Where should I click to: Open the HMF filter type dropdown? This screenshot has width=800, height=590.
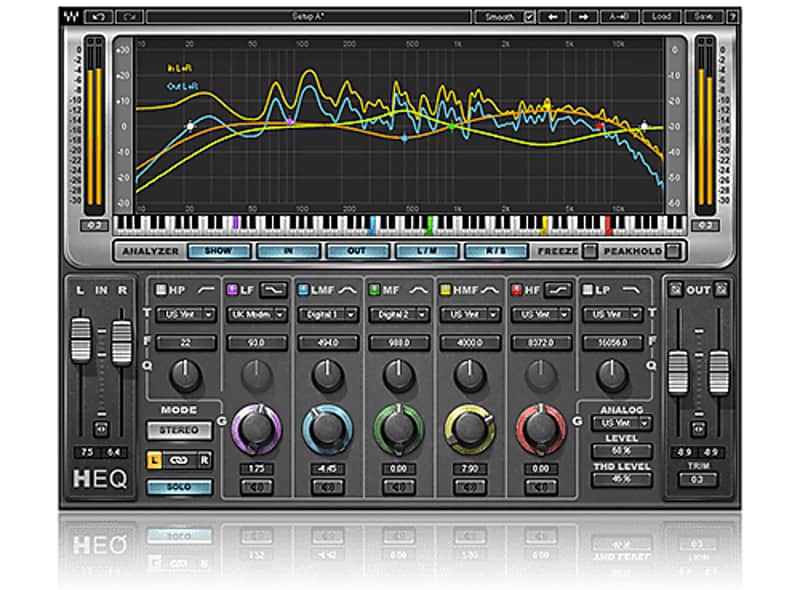470,314
